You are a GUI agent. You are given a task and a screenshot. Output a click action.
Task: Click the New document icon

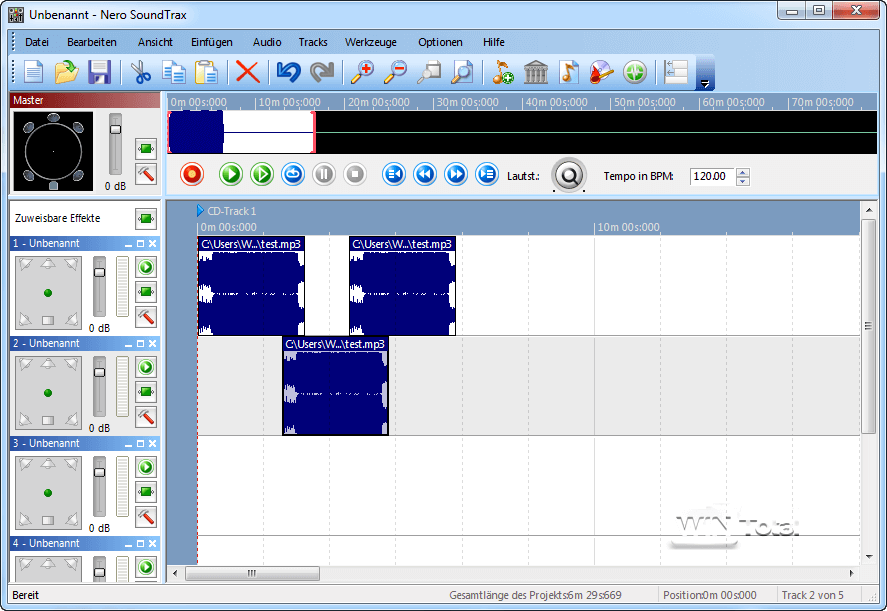pyautogui.click(x=33, y=72)
